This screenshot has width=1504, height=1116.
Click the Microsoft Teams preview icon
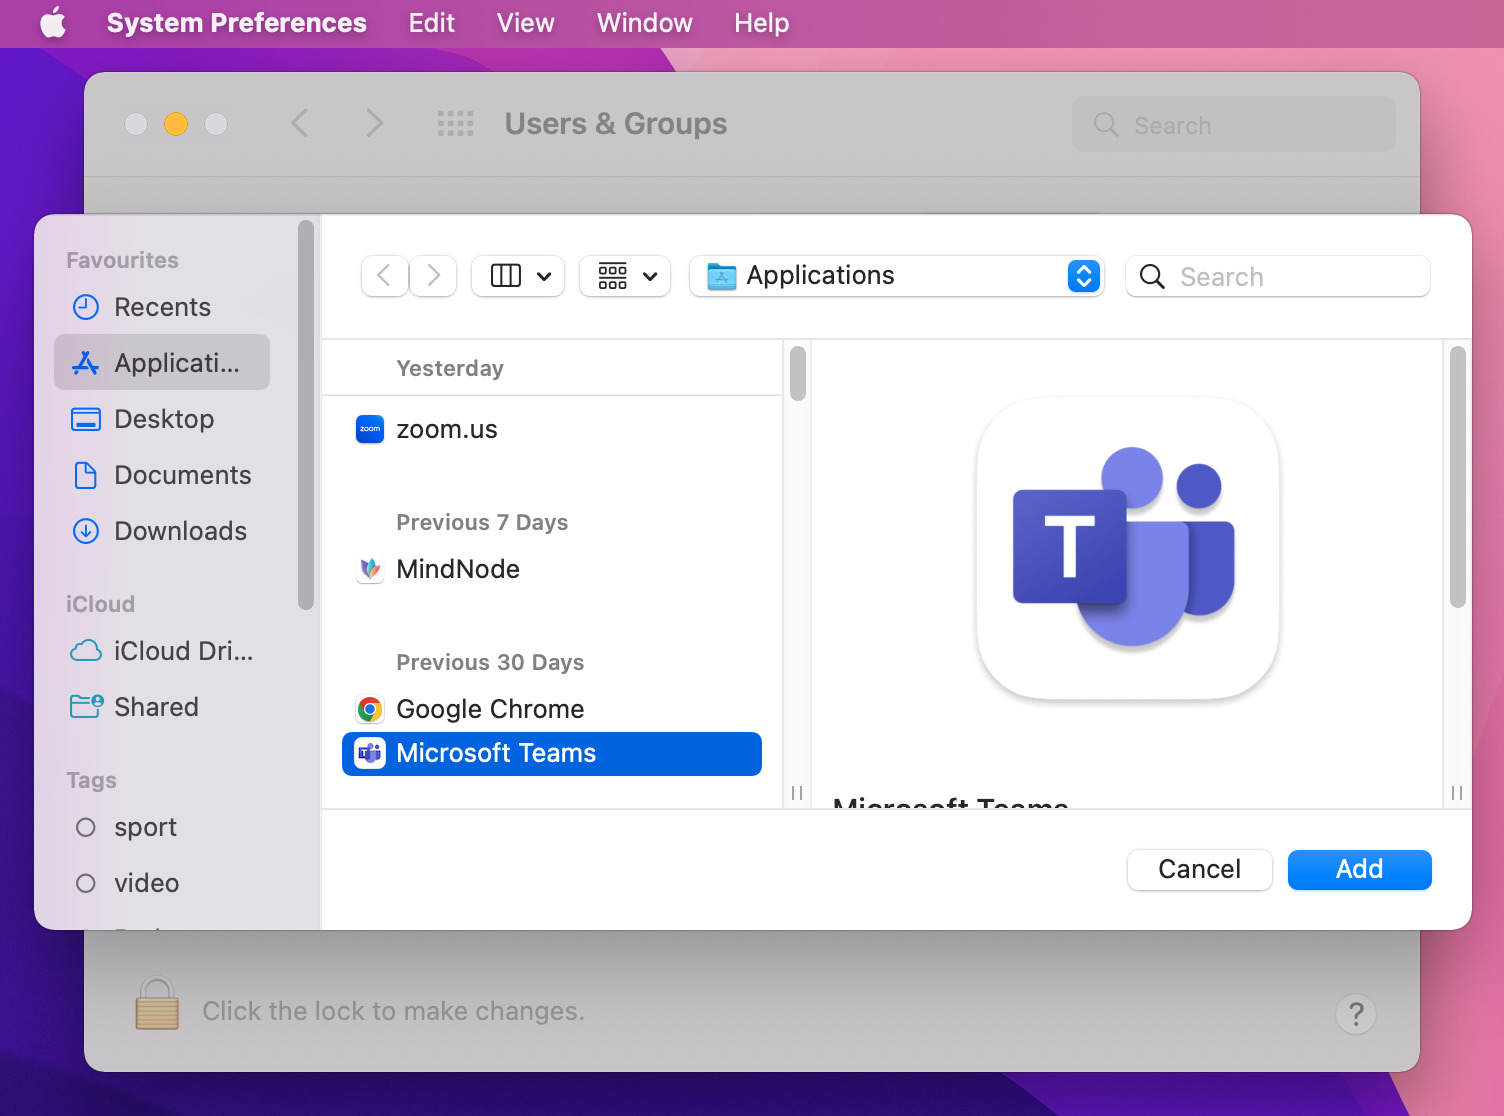coord(1127,548)
